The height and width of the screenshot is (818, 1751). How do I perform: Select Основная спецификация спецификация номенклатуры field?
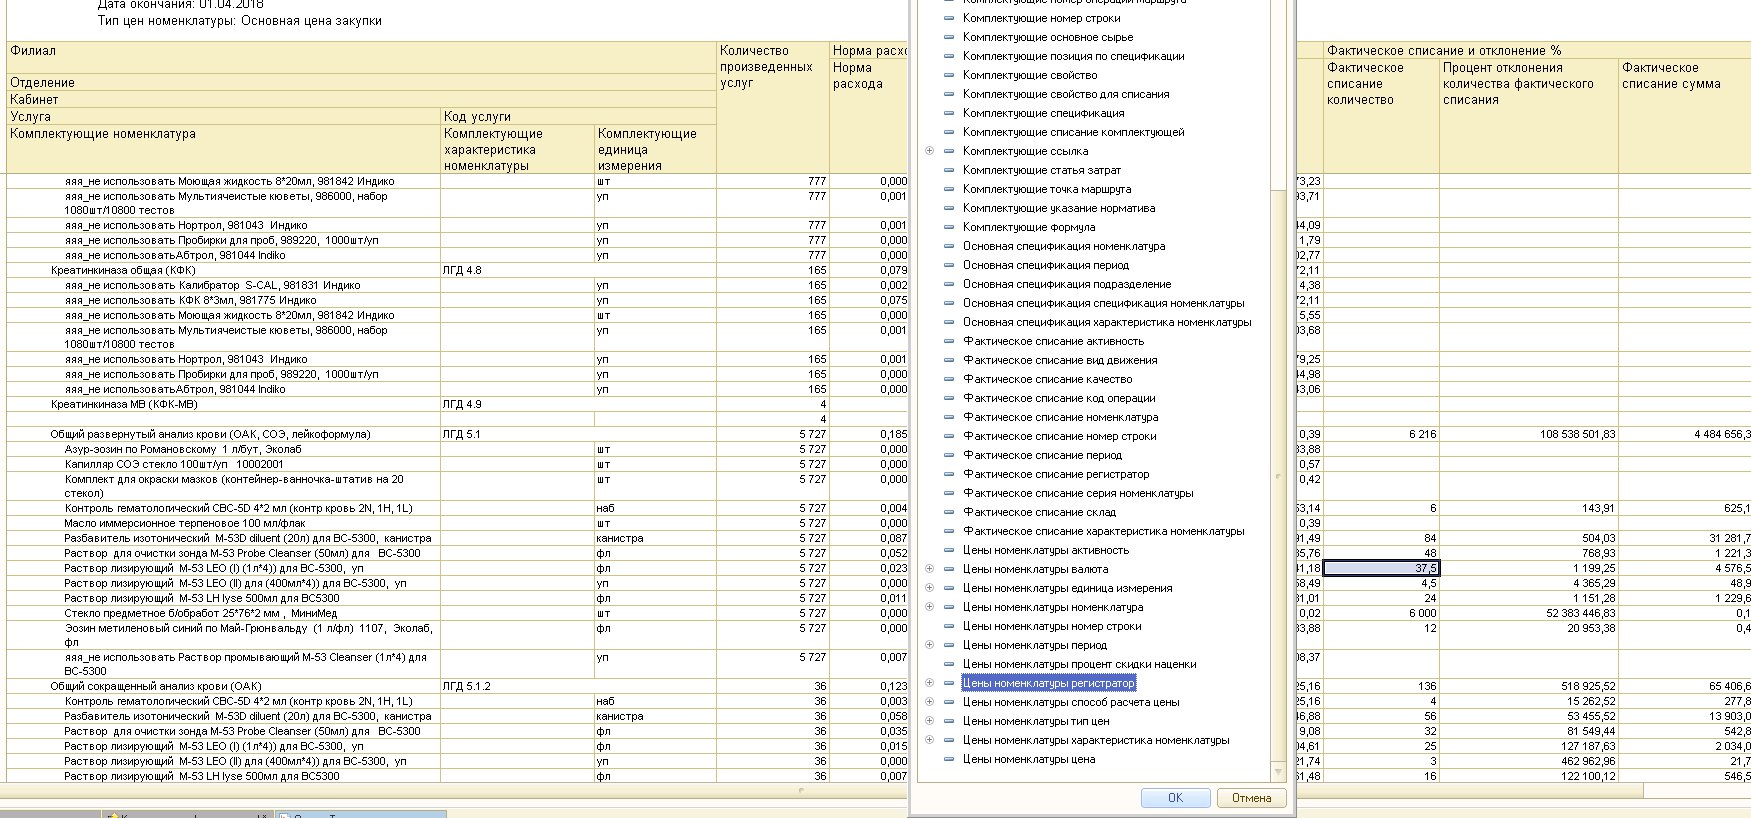pos(1103,303)
